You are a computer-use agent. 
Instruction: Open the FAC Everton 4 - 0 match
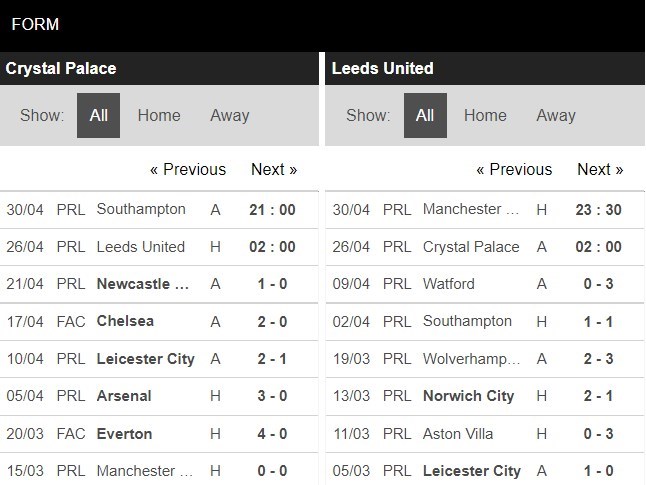coord(125,433)
